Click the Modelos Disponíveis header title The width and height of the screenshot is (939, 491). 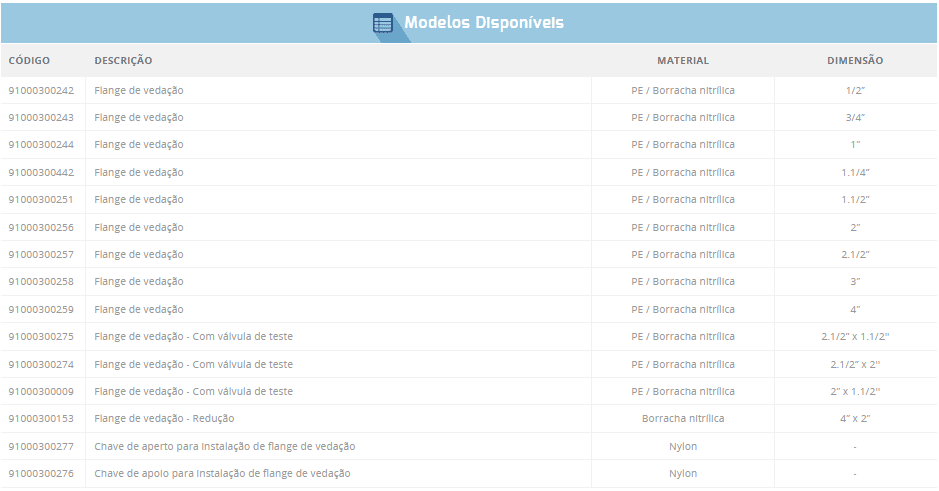pyautogui.click(x=483, y=23)
